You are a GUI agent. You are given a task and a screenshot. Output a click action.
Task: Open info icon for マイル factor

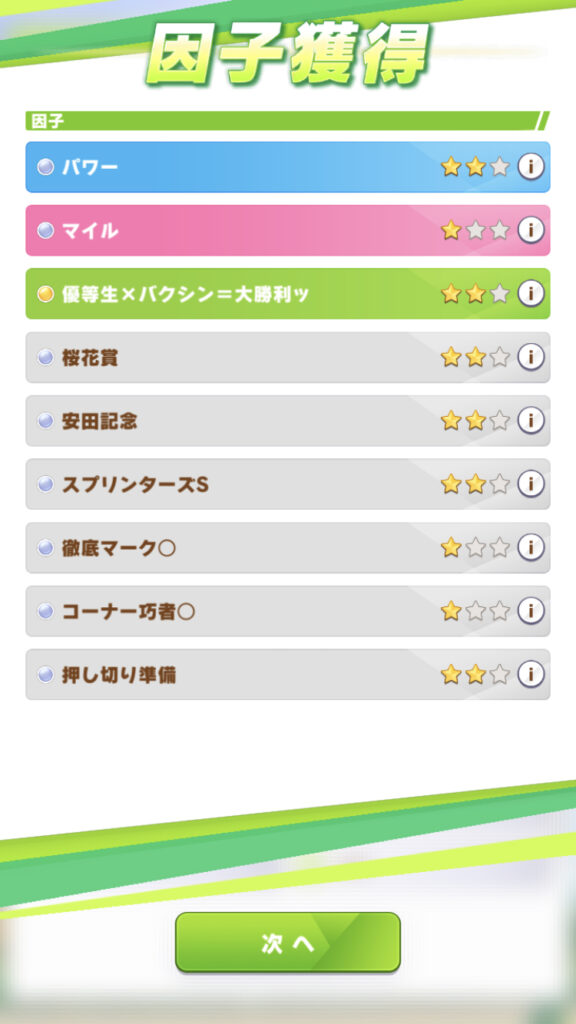coord(531,231)
